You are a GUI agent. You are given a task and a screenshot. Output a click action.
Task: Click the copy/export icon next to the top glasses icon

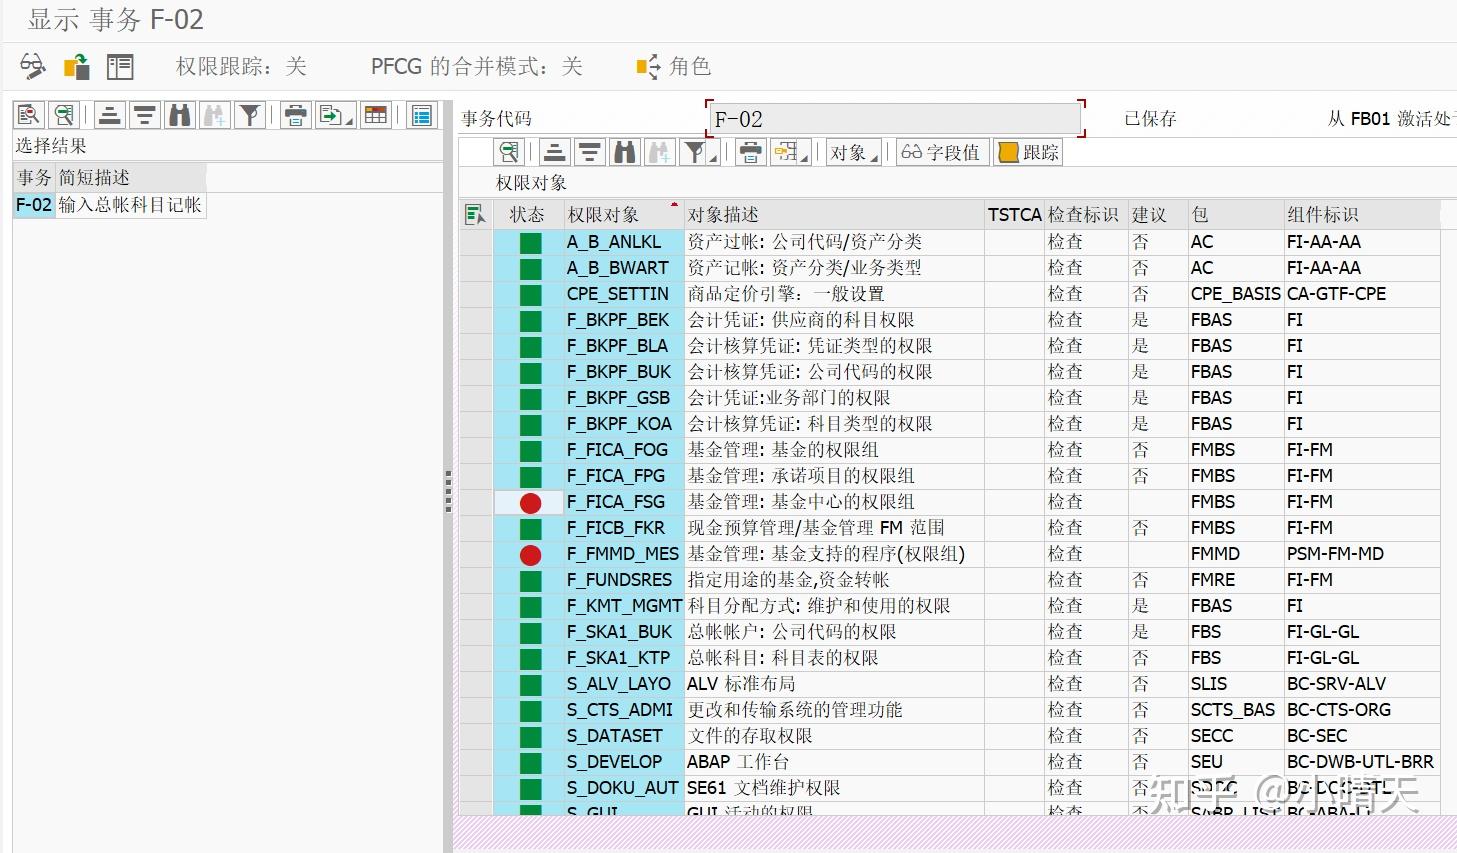click(x=76, y=66)
